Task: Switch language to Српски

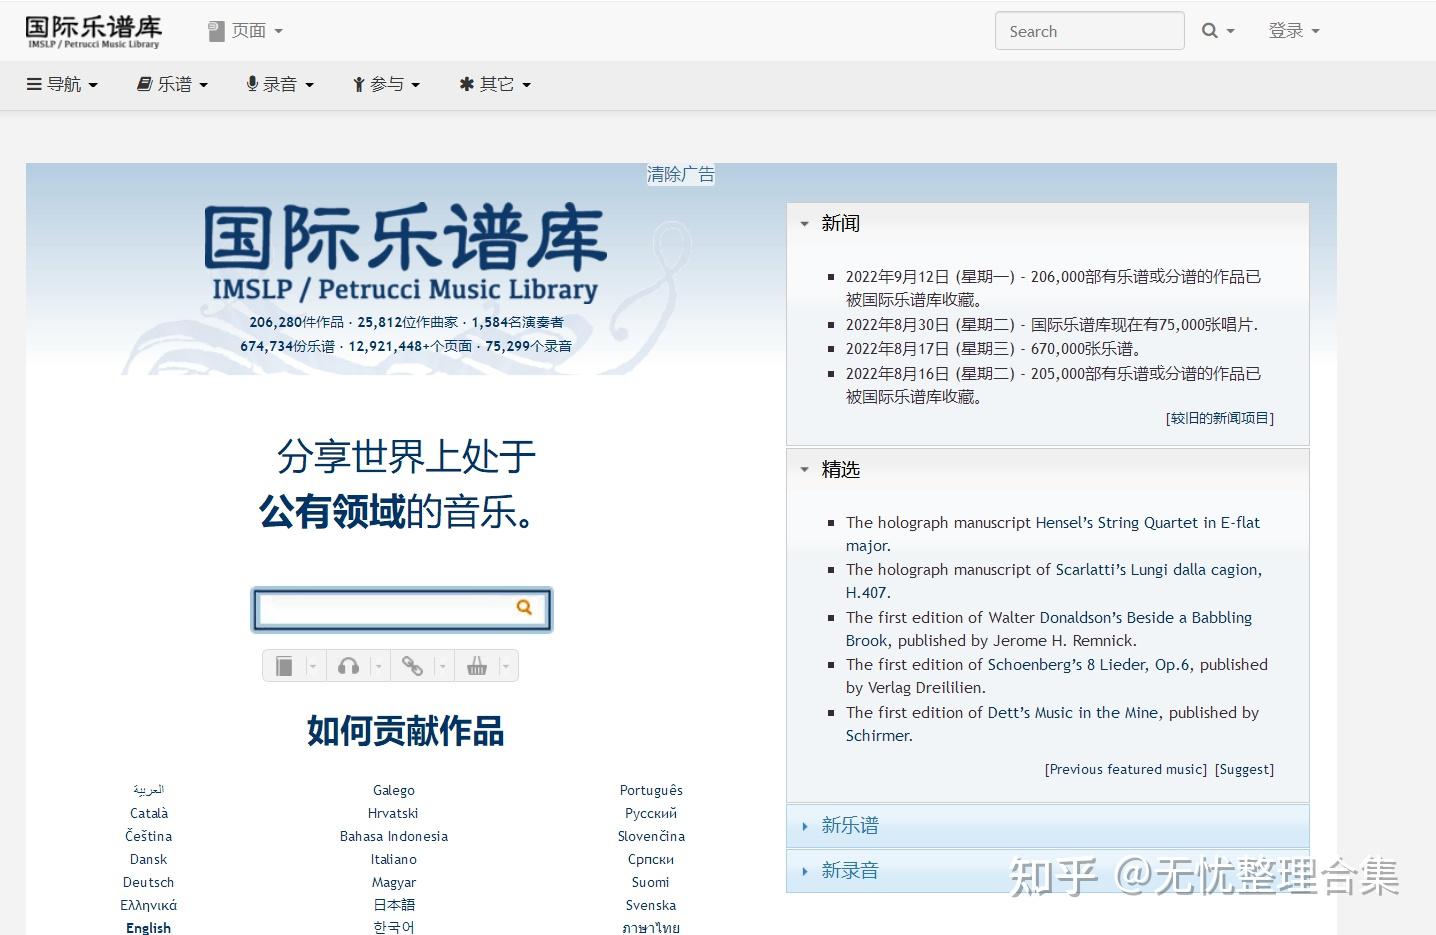Action: (651, 859)
